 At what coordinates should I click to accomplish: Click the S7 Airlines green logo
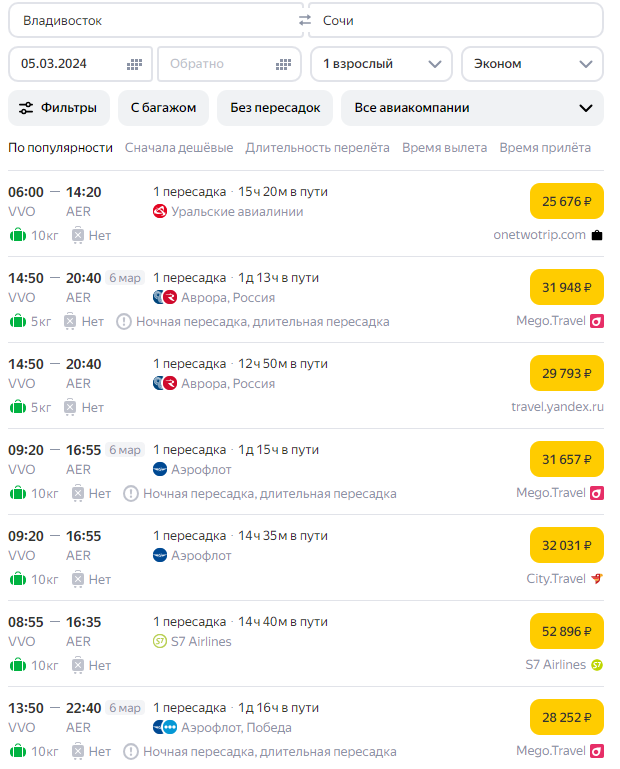160,641
